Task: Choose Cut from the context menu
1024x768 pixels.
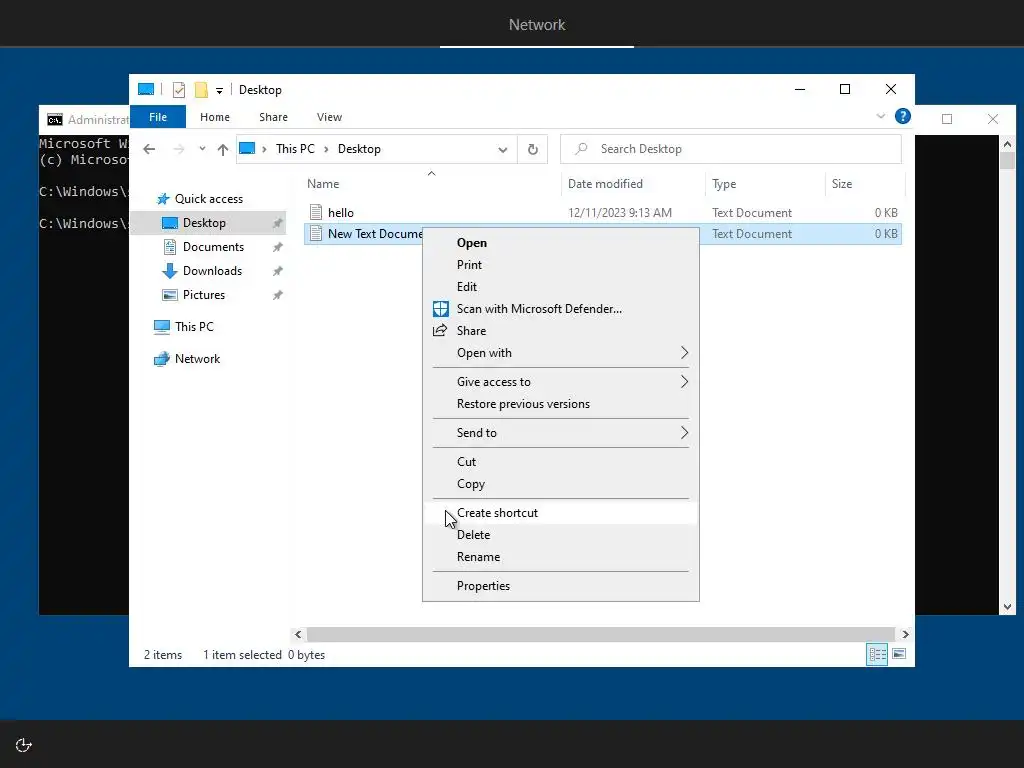Action: (561, 462)
